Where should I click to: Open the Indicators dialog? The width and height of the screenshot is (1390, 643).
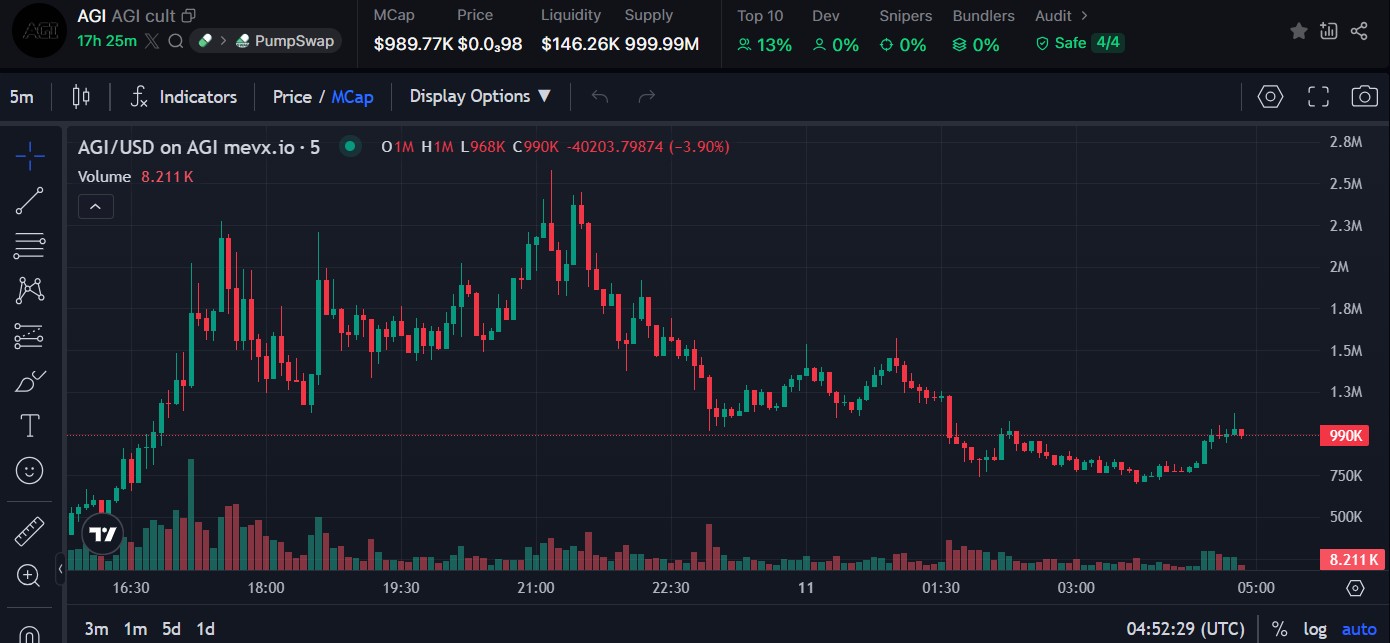tap(184, 97)
